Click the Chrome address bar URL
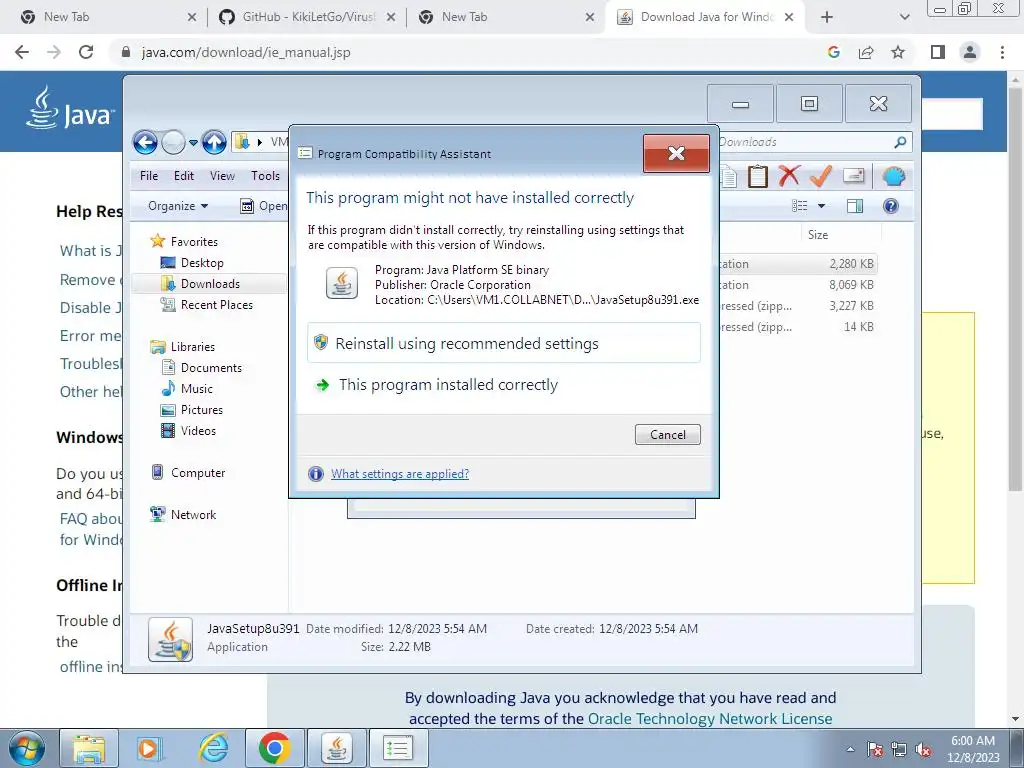The image size is (1024, 768). pos(246,52)
